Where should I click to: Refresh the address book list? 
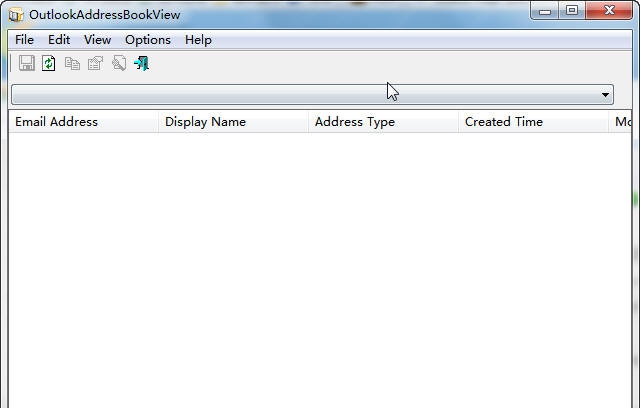pos(49,63)
